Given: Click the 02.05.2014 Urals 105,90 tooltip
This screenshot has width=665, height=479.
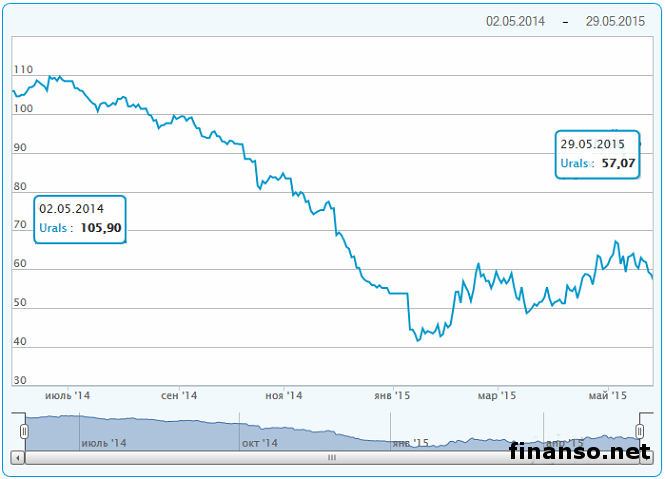Looking at the screenshot, I should (x=80, y=219).
